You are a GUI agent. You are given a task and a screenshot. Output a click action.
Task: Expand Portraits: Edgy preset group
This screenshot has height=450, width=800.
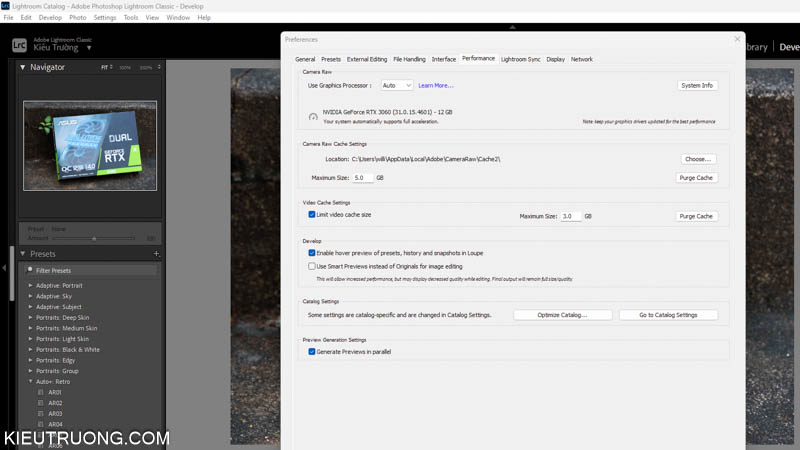[30, 360]
